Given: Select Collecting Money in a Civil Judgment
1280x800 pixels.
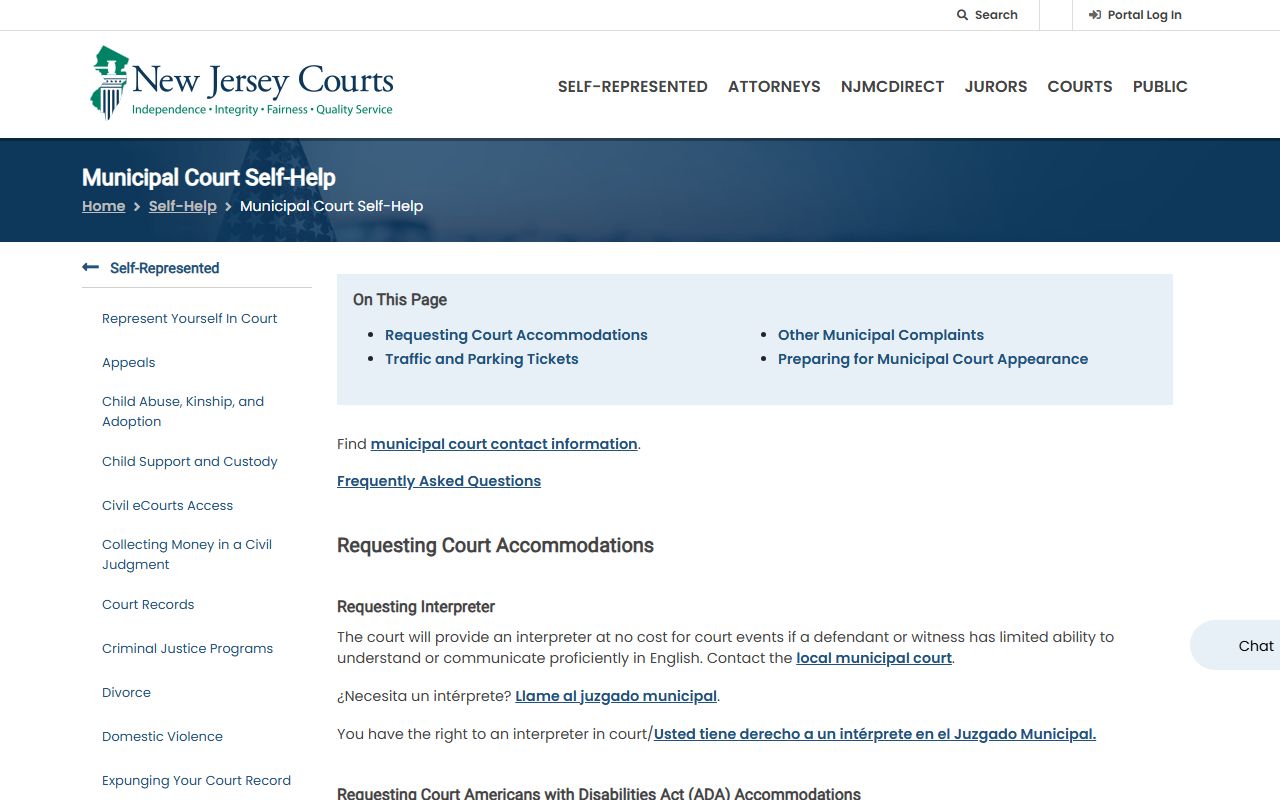Looking at the screenshot, I should pyautogui.click(x=187, y=554).
